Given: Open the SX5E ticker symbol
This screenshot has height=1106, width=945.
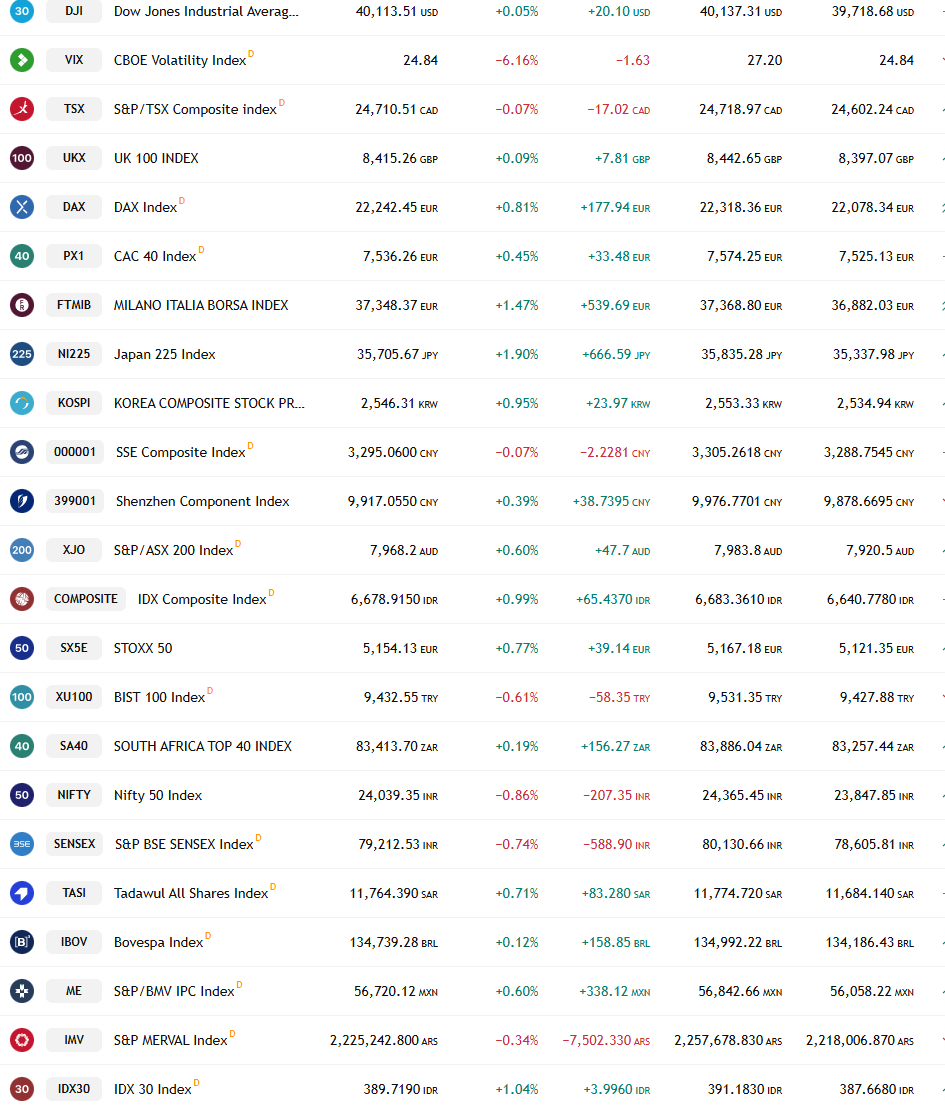Looking at the screenshot, I should (x=73, y=648).
